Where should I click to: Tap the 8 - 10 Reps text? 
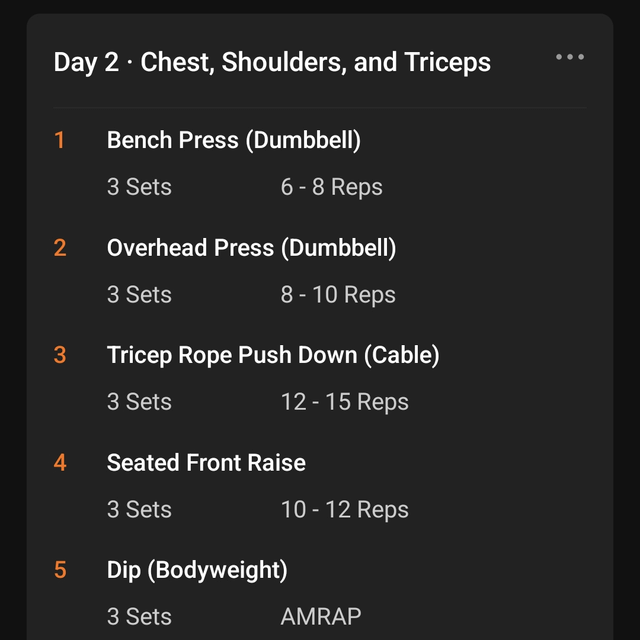pos(338,295)
